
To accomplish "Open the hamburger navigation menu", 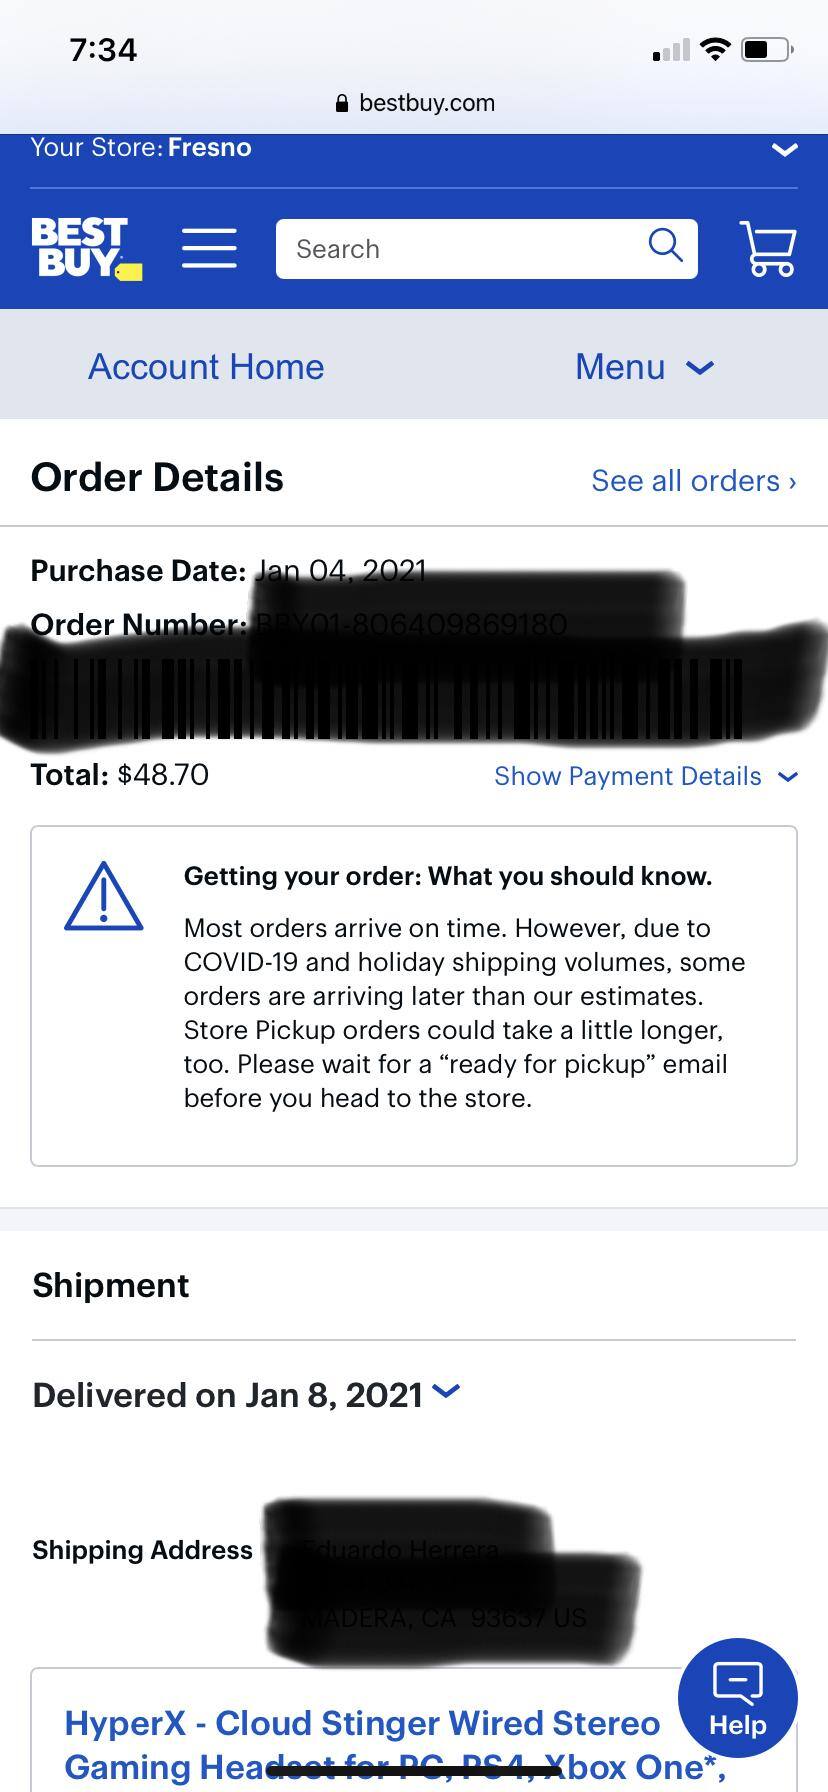I will (x=209, y=248).
